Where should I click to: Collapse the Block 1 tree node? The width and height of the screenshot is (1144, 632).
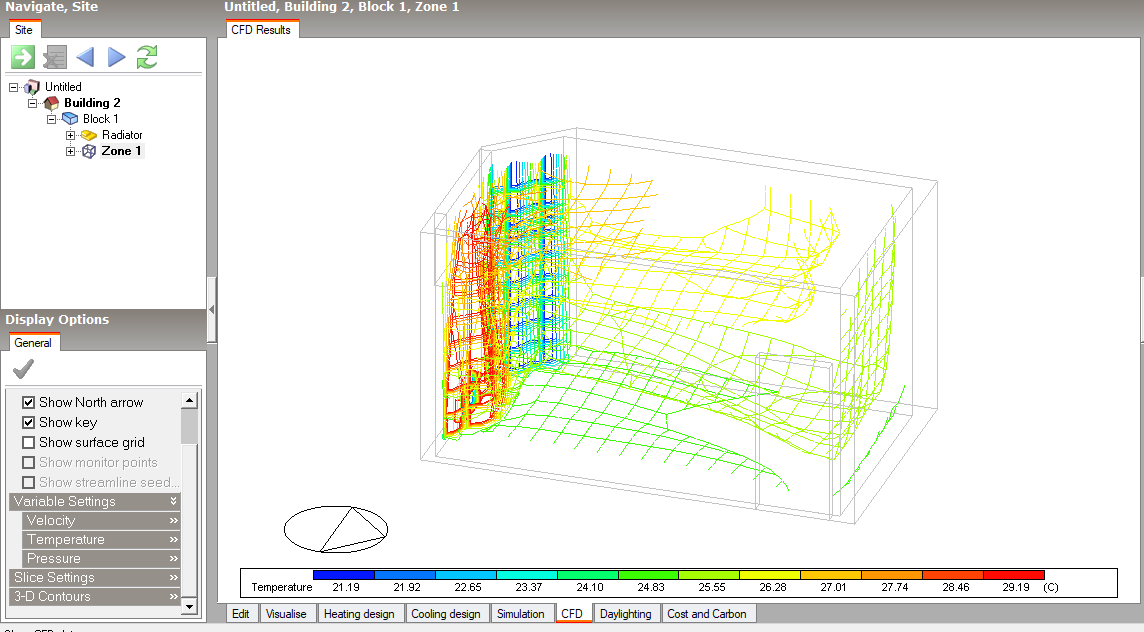(x=51, y=119)
